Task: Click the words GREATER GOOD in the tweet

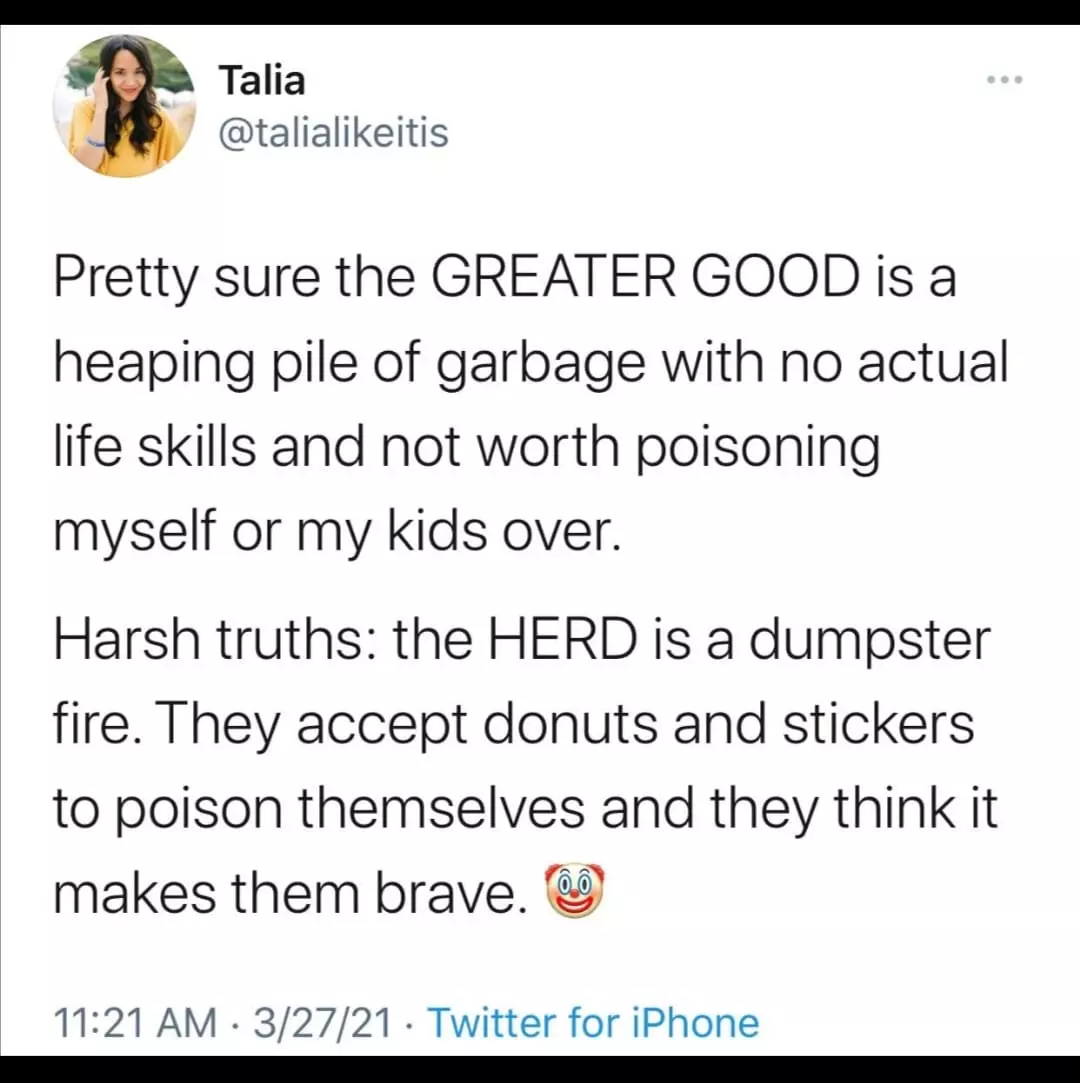Action: click(x=644, y=277)
